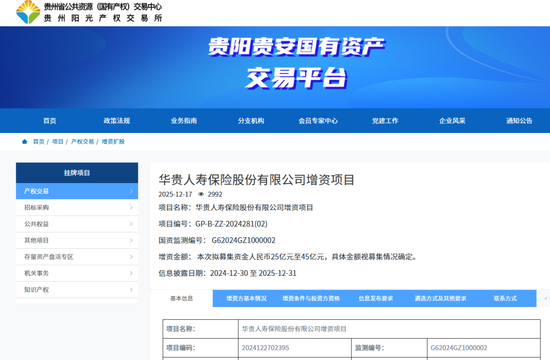The height and width of the screenshot is (360, 550).
Task: Click project code 2024122702395 in table
Action: click(266, 348)
